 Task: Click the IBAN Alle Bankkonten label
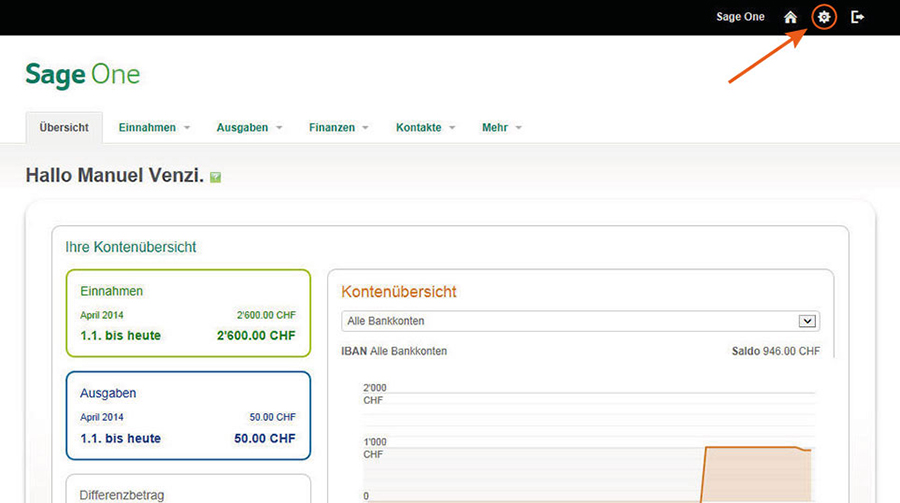(394, 351)
